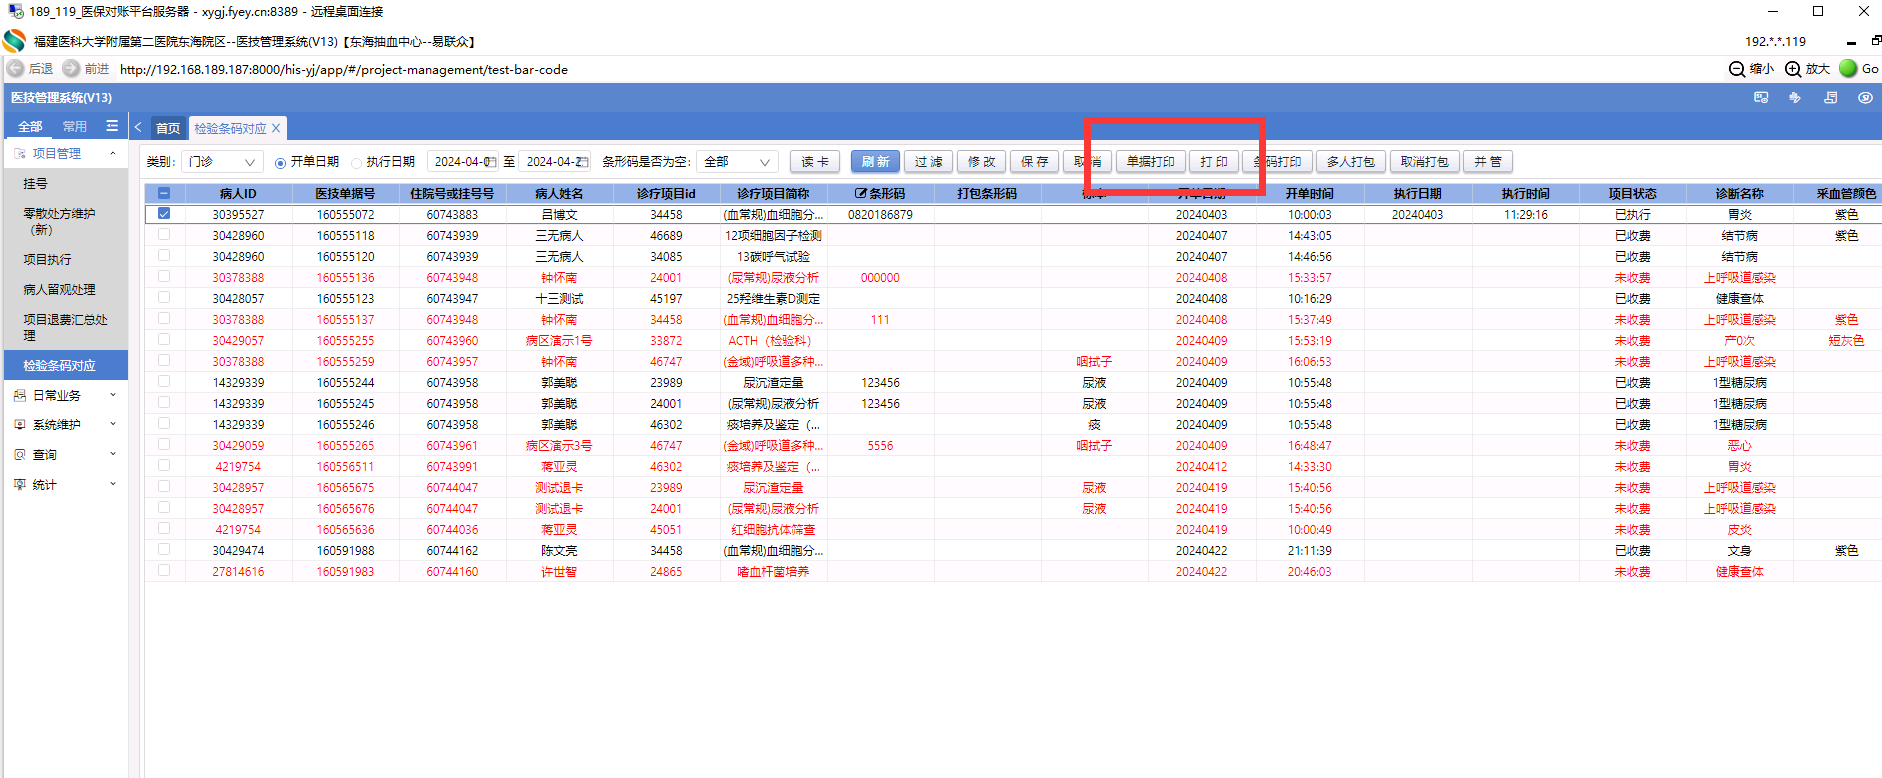This screenshot has height=778, width=1882.
Task: Check the row for patient 陈文亮
Action: [164, 550]
